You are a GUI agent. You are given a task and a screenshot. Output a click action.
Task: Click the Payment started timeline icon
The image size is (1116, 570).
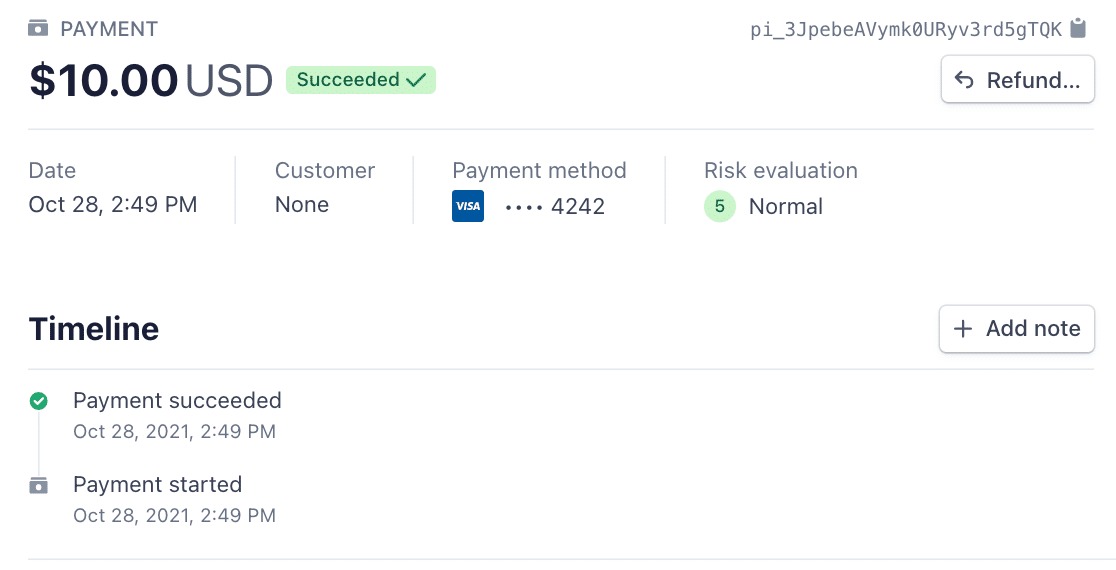[38, 485]
